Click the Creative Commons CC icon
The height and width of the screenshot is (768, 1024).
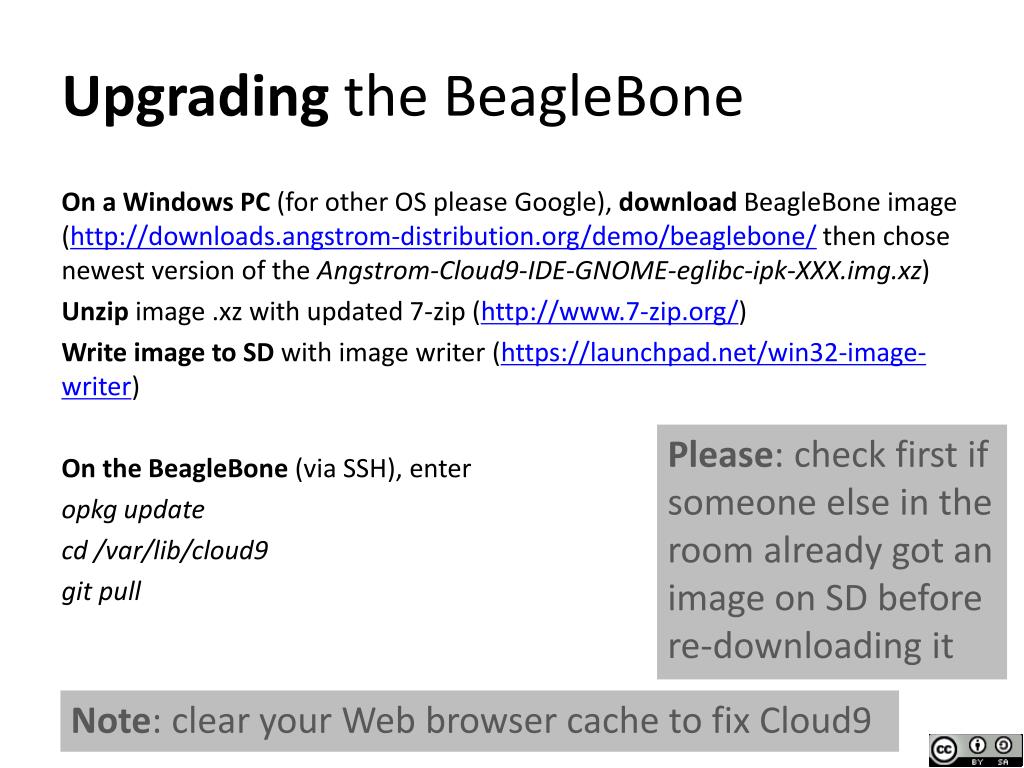(x=944, y=750)
